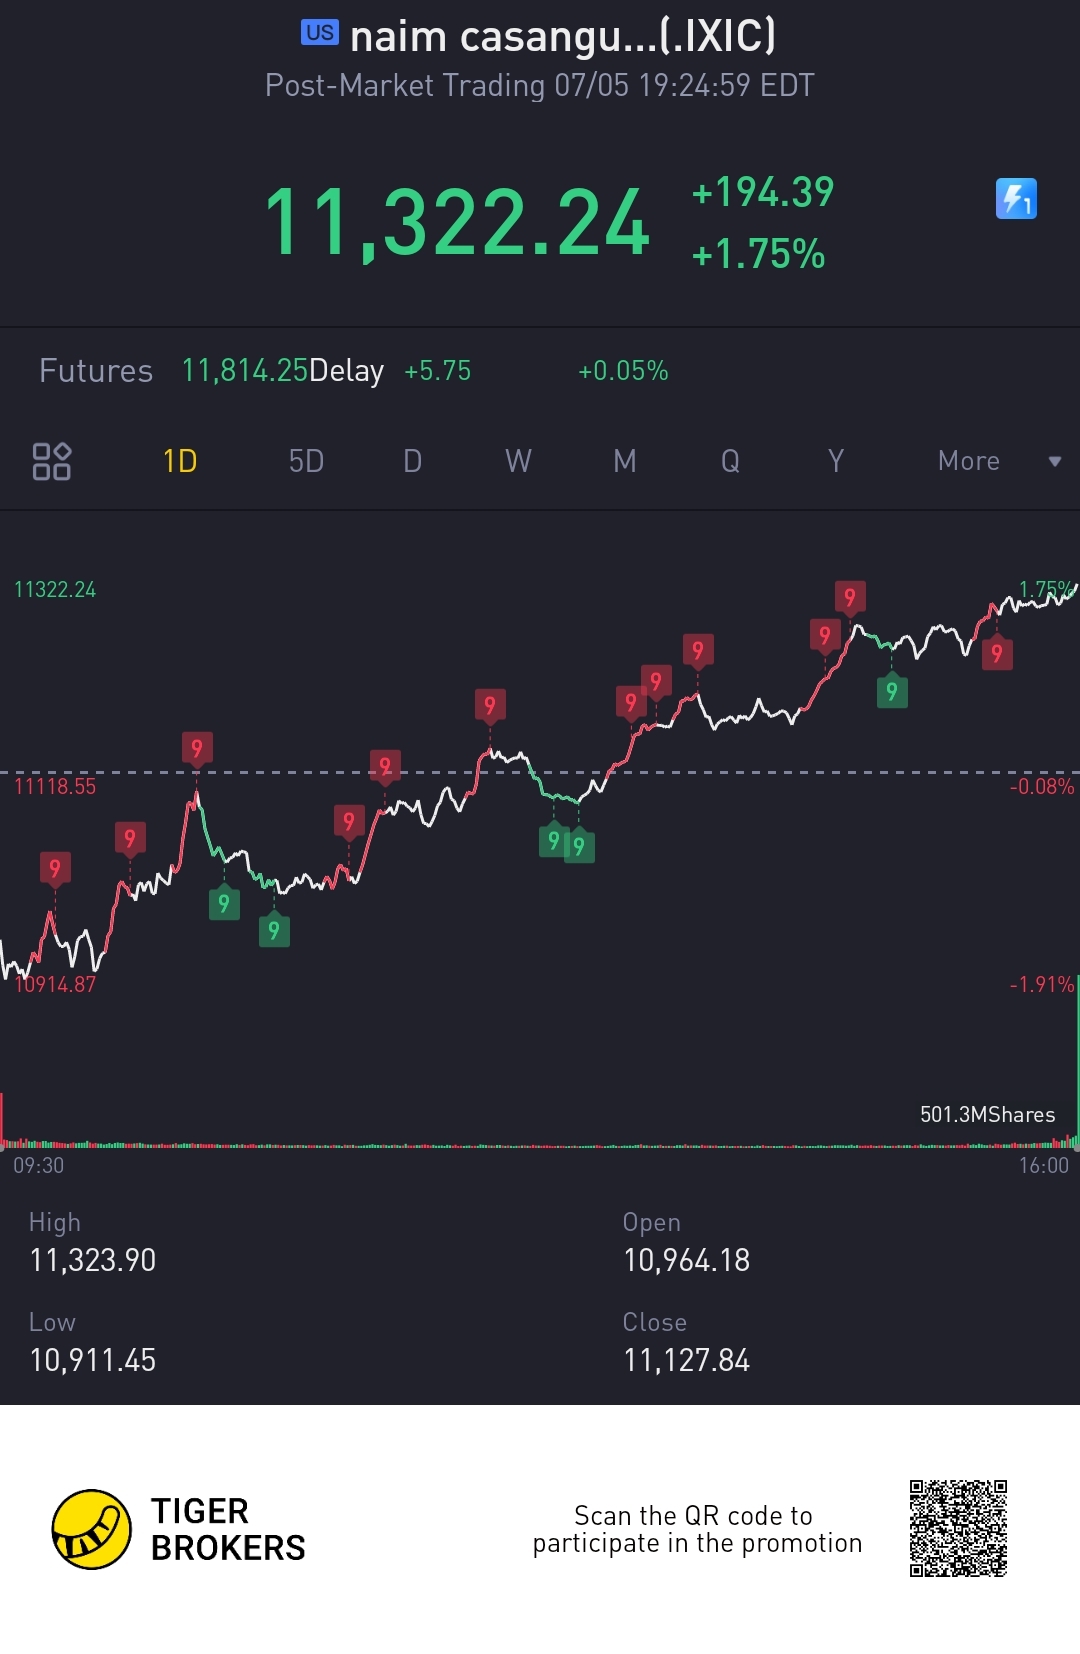Screen dimensions: 1080x1654
Task: Tap the volume bars strip under chart
Action: point(540,1142)
